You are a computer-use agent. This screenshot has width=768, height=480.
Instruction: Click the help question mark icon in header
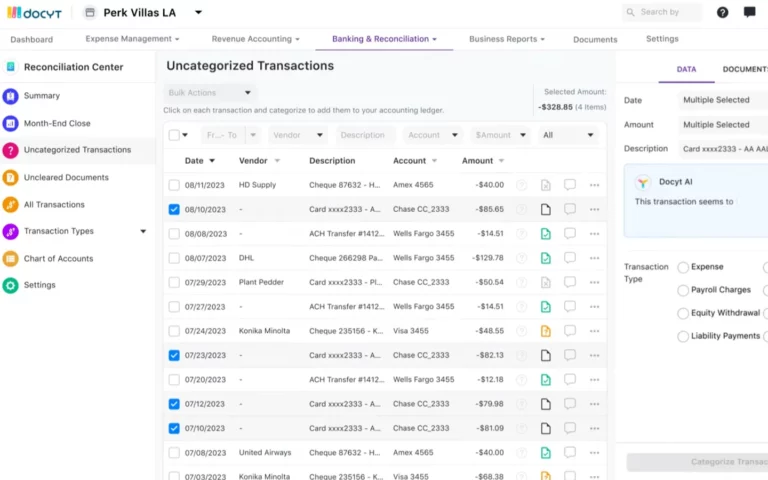click(x=723, y=12)
